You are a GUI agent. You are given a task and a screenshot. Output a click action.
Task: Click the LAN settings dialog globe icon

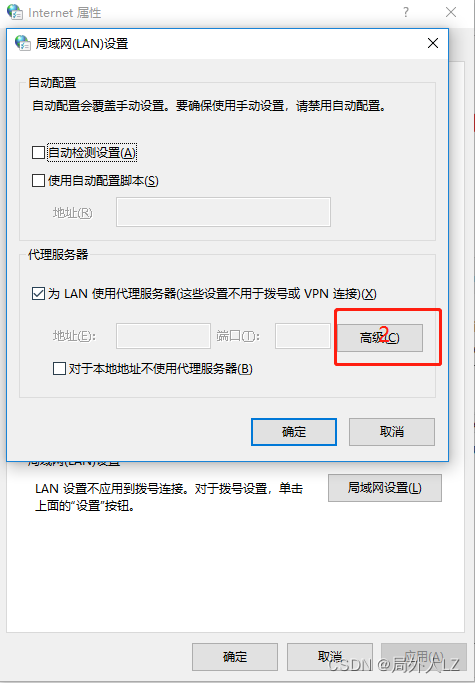tap(23, 43)
